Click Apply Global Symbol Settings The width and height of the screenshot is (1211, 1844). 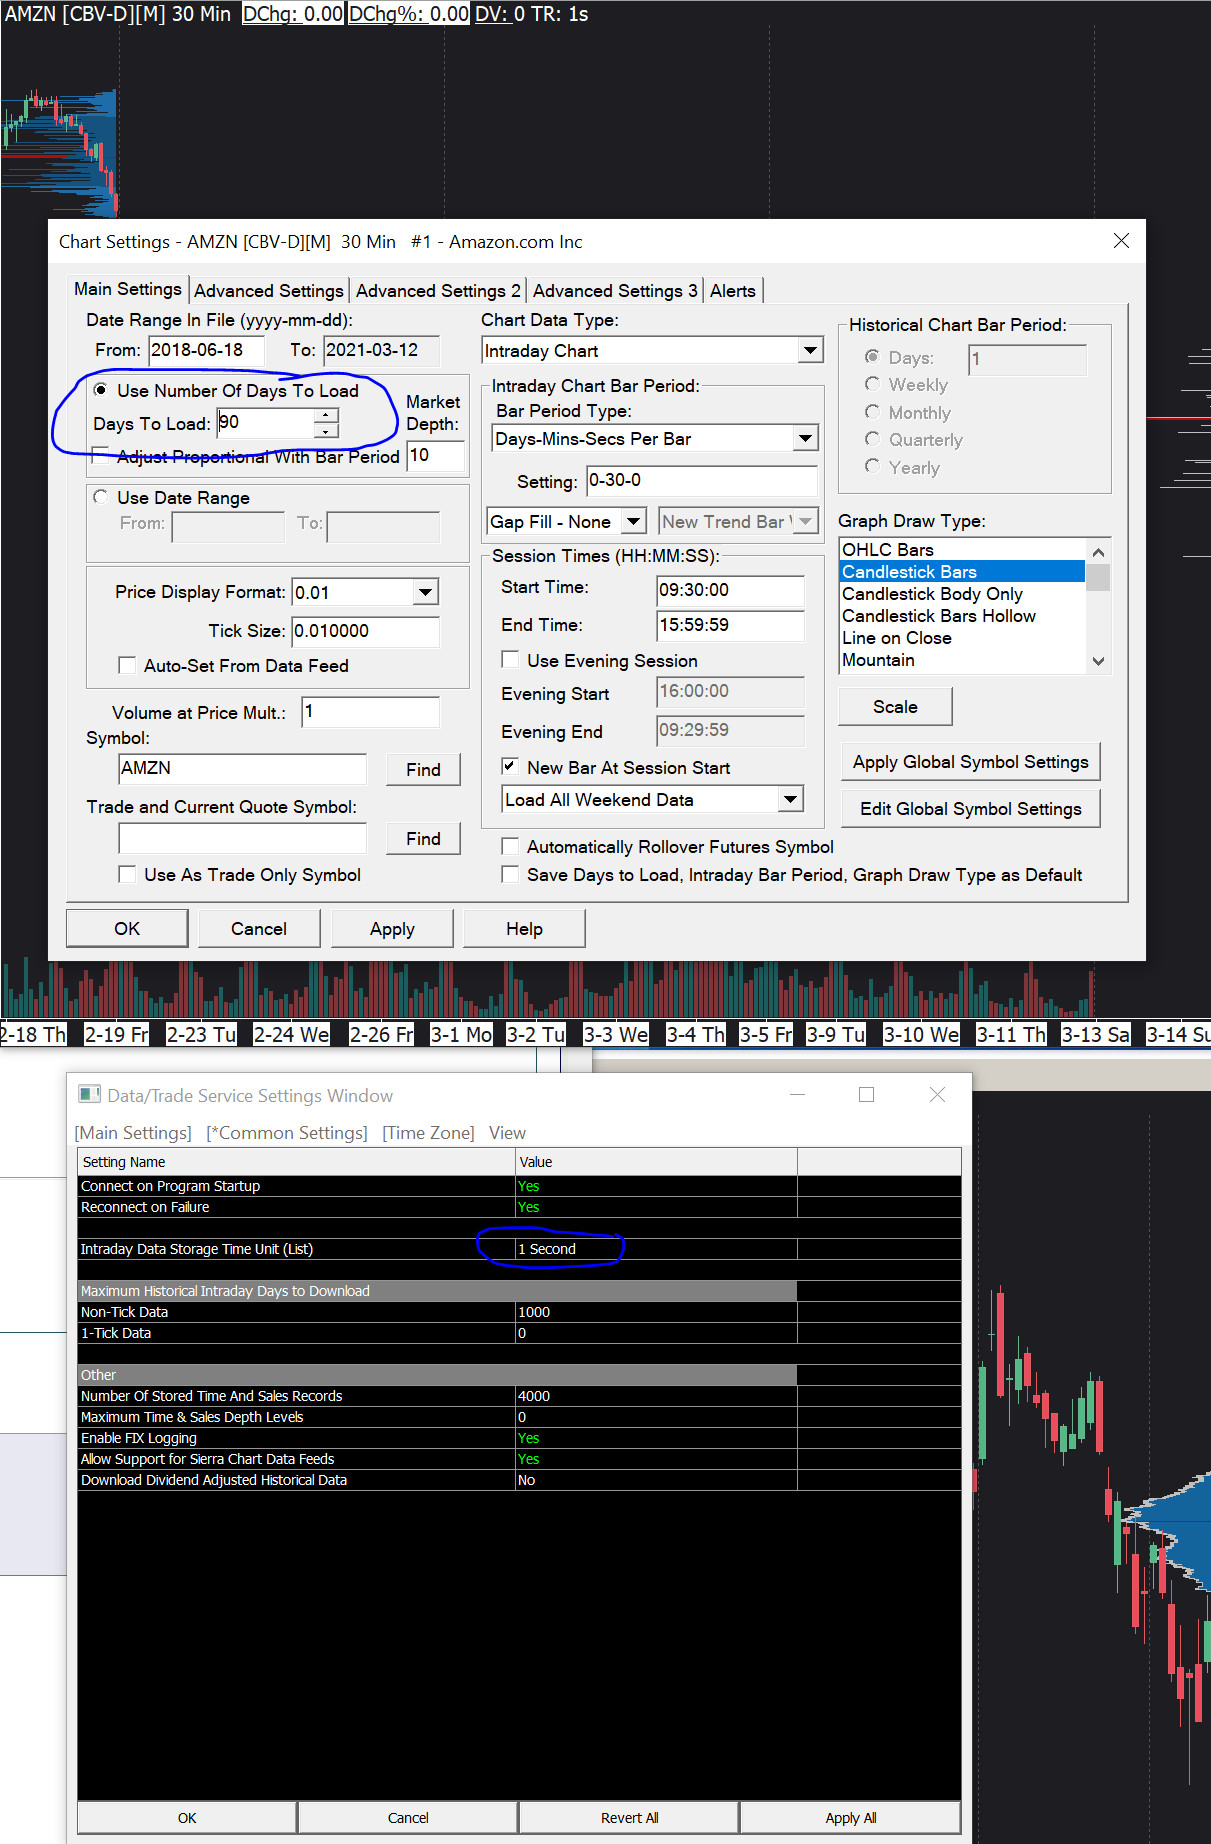click(x=970, y=761)
